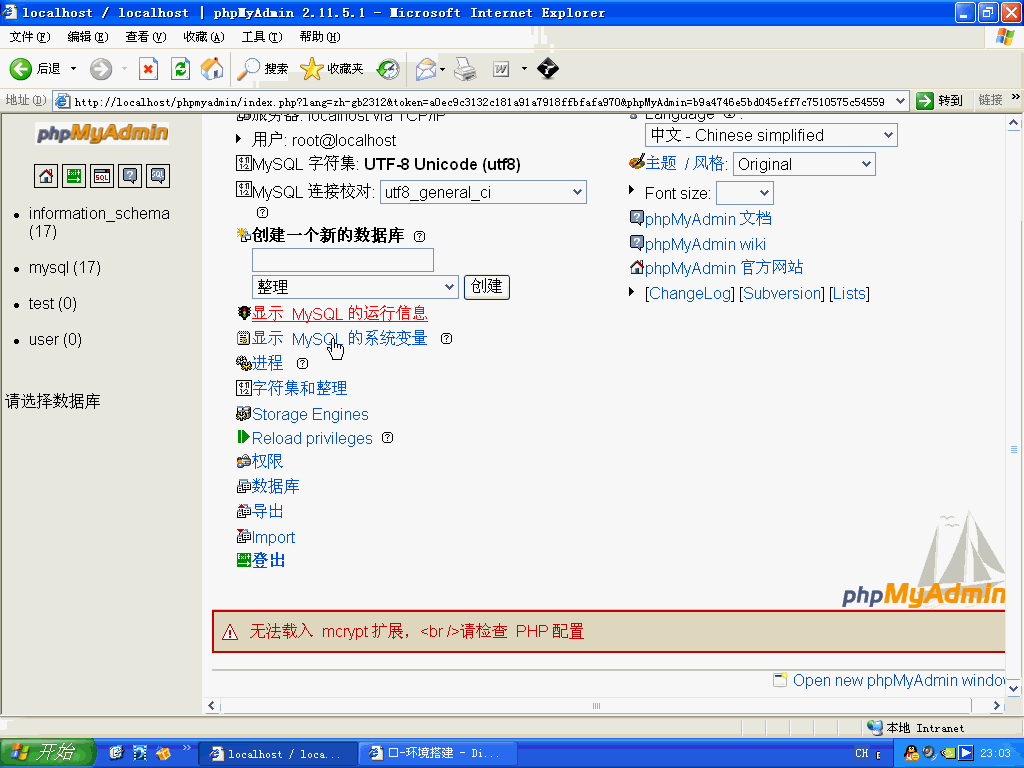Screen dimensions: 1024x768
Task: Click the 创建 button
Action: point(487,287)
